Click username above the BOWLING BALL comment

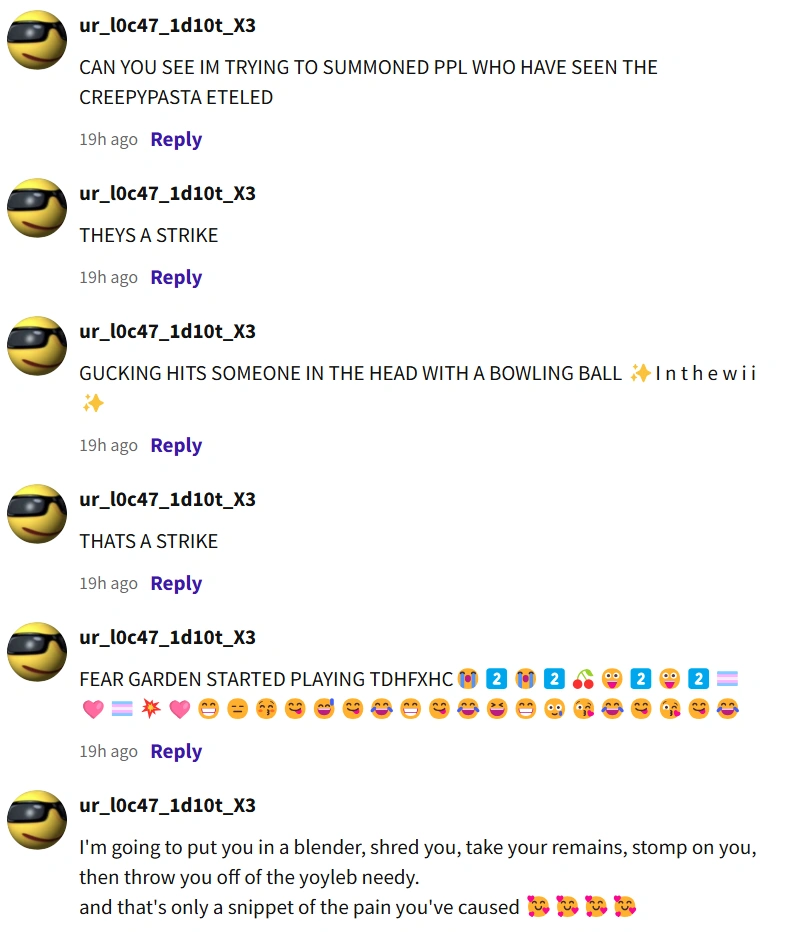point(168,332)
